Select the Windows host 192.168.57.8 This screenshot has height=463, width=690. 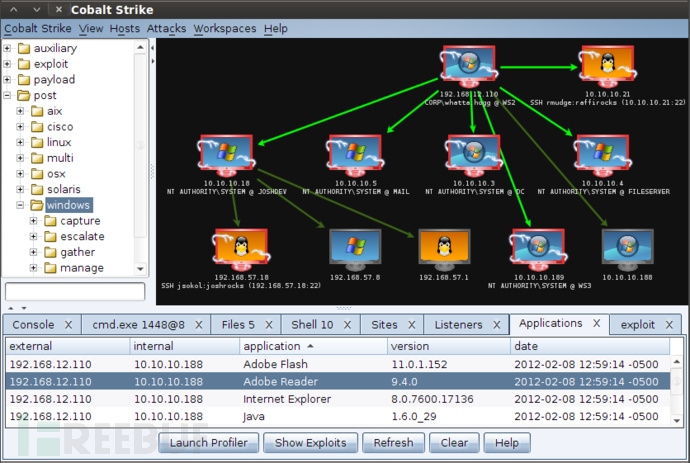355,249
